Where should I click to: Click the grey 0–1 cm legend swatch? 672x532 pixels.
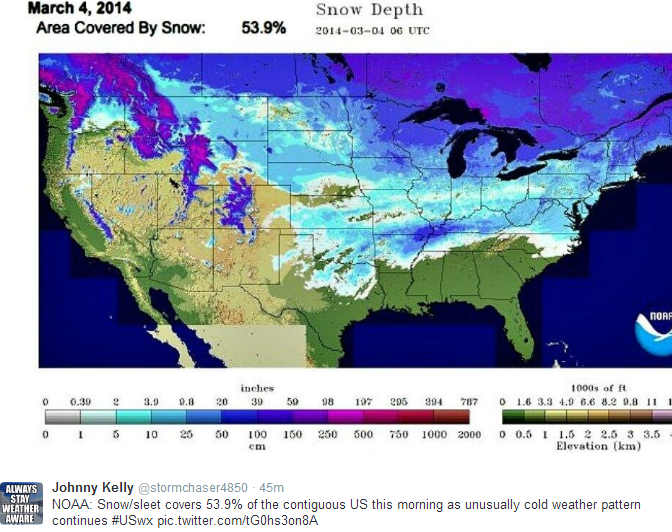click(x=63, y=417)
